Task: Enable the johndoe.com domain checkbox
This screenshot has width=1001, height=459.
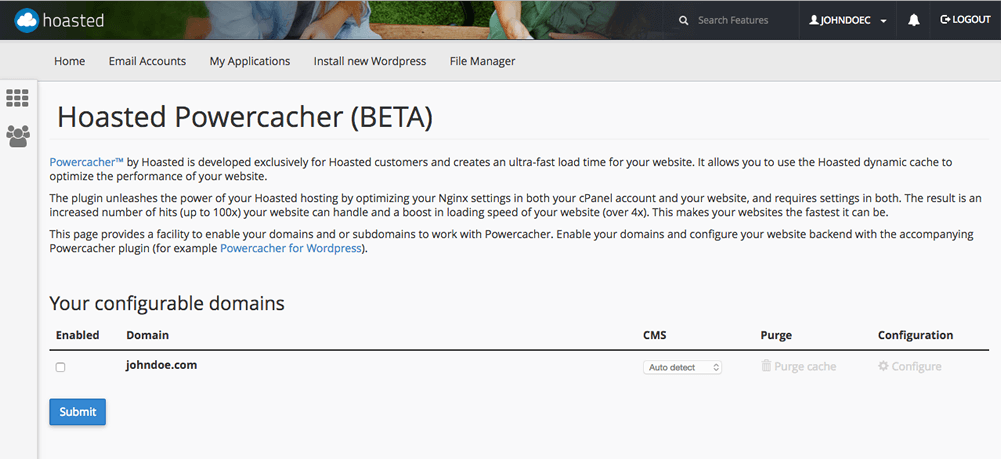Action: pos(61,368)
